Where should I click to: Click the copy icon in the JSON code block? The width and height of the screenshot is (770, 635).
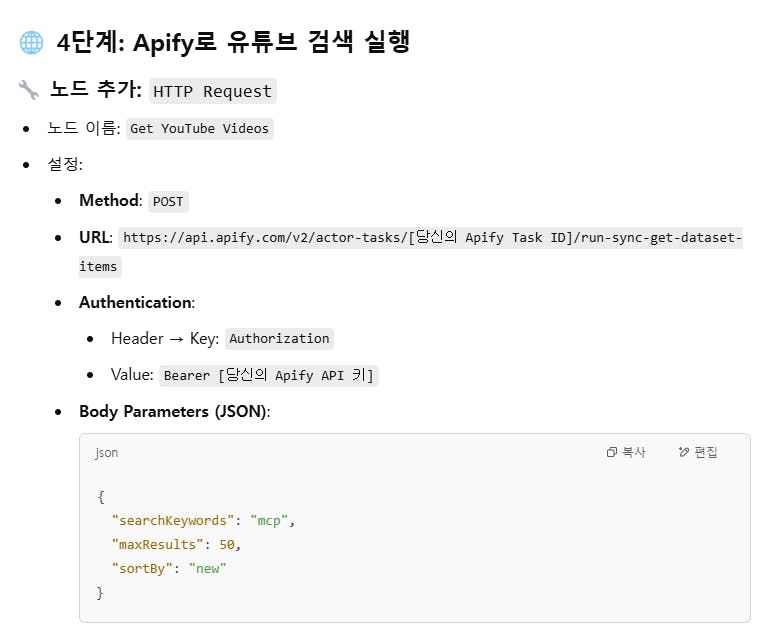[x=612, y=453]
